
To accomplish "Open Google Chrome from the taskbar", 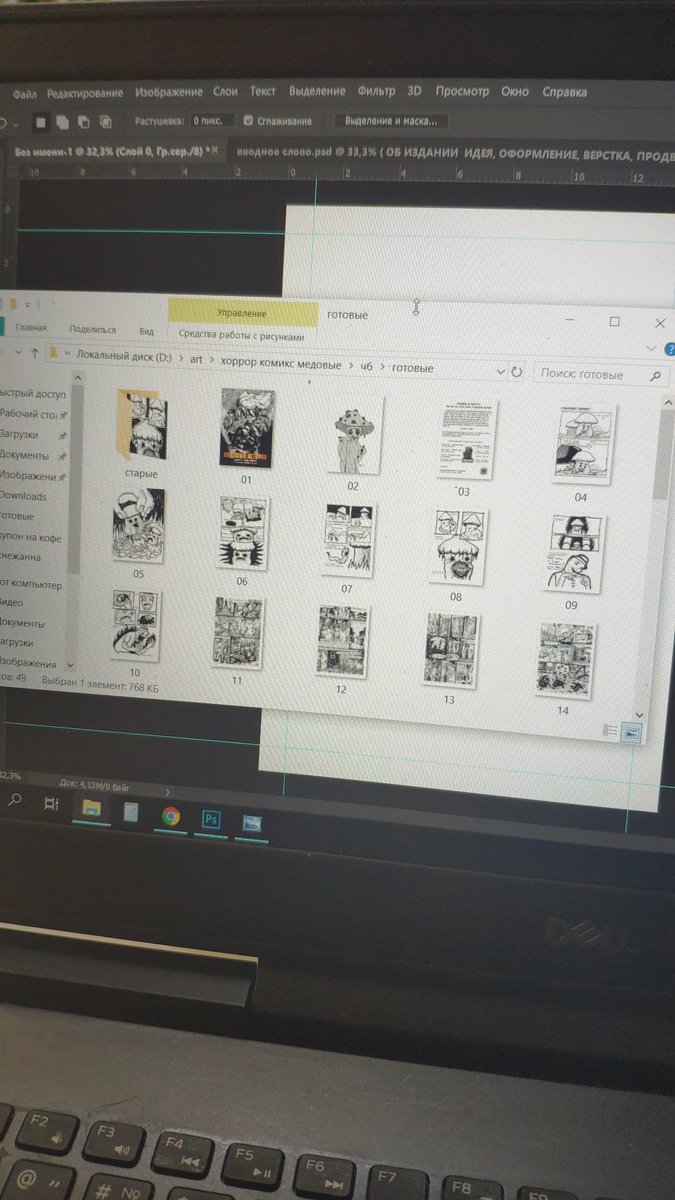I will [171, 815].
